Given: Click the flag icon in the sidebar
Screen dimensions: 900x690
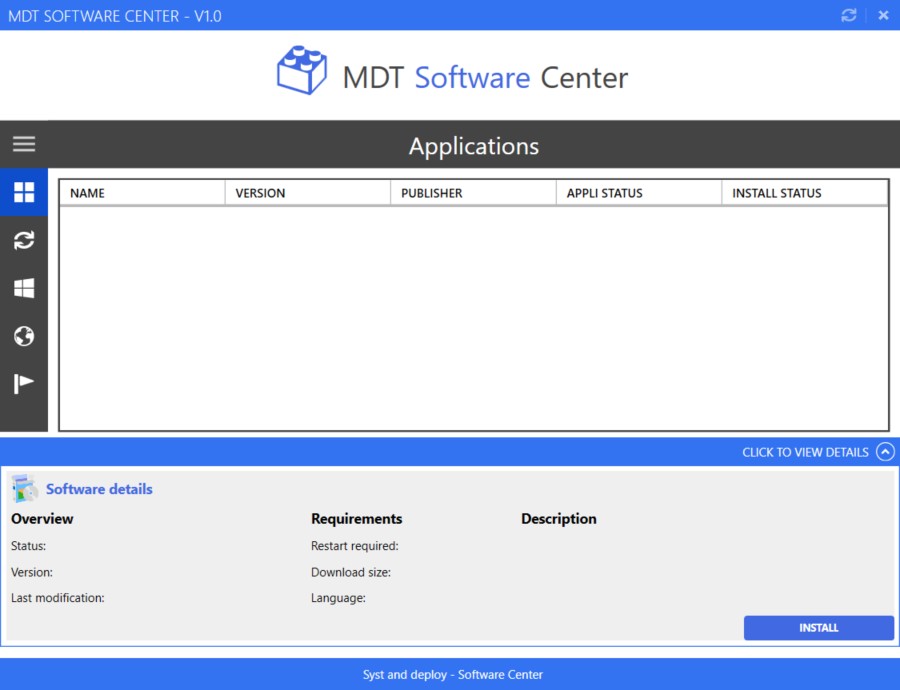Looking at the screenshot, I should [x=23, y=382].
